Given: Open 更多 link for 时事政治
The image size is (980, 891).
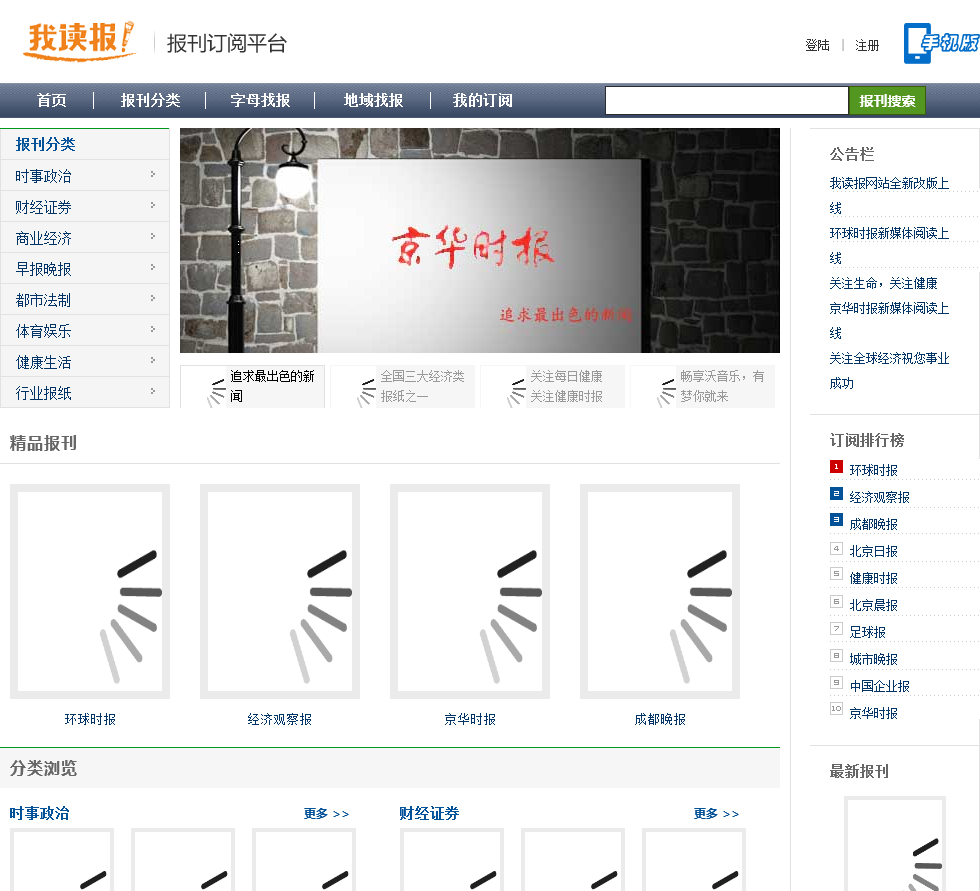Looking at the screenshot, I should (326, 814).
